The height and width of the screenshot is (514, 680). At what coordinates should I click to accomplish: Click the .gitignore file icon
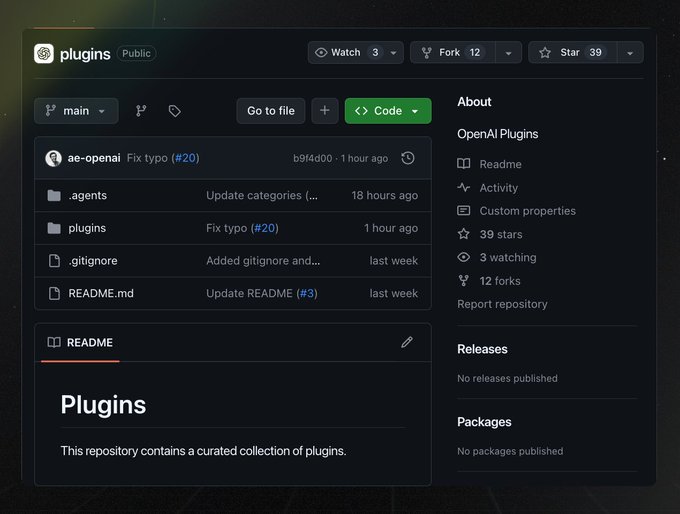click(54, 261)
